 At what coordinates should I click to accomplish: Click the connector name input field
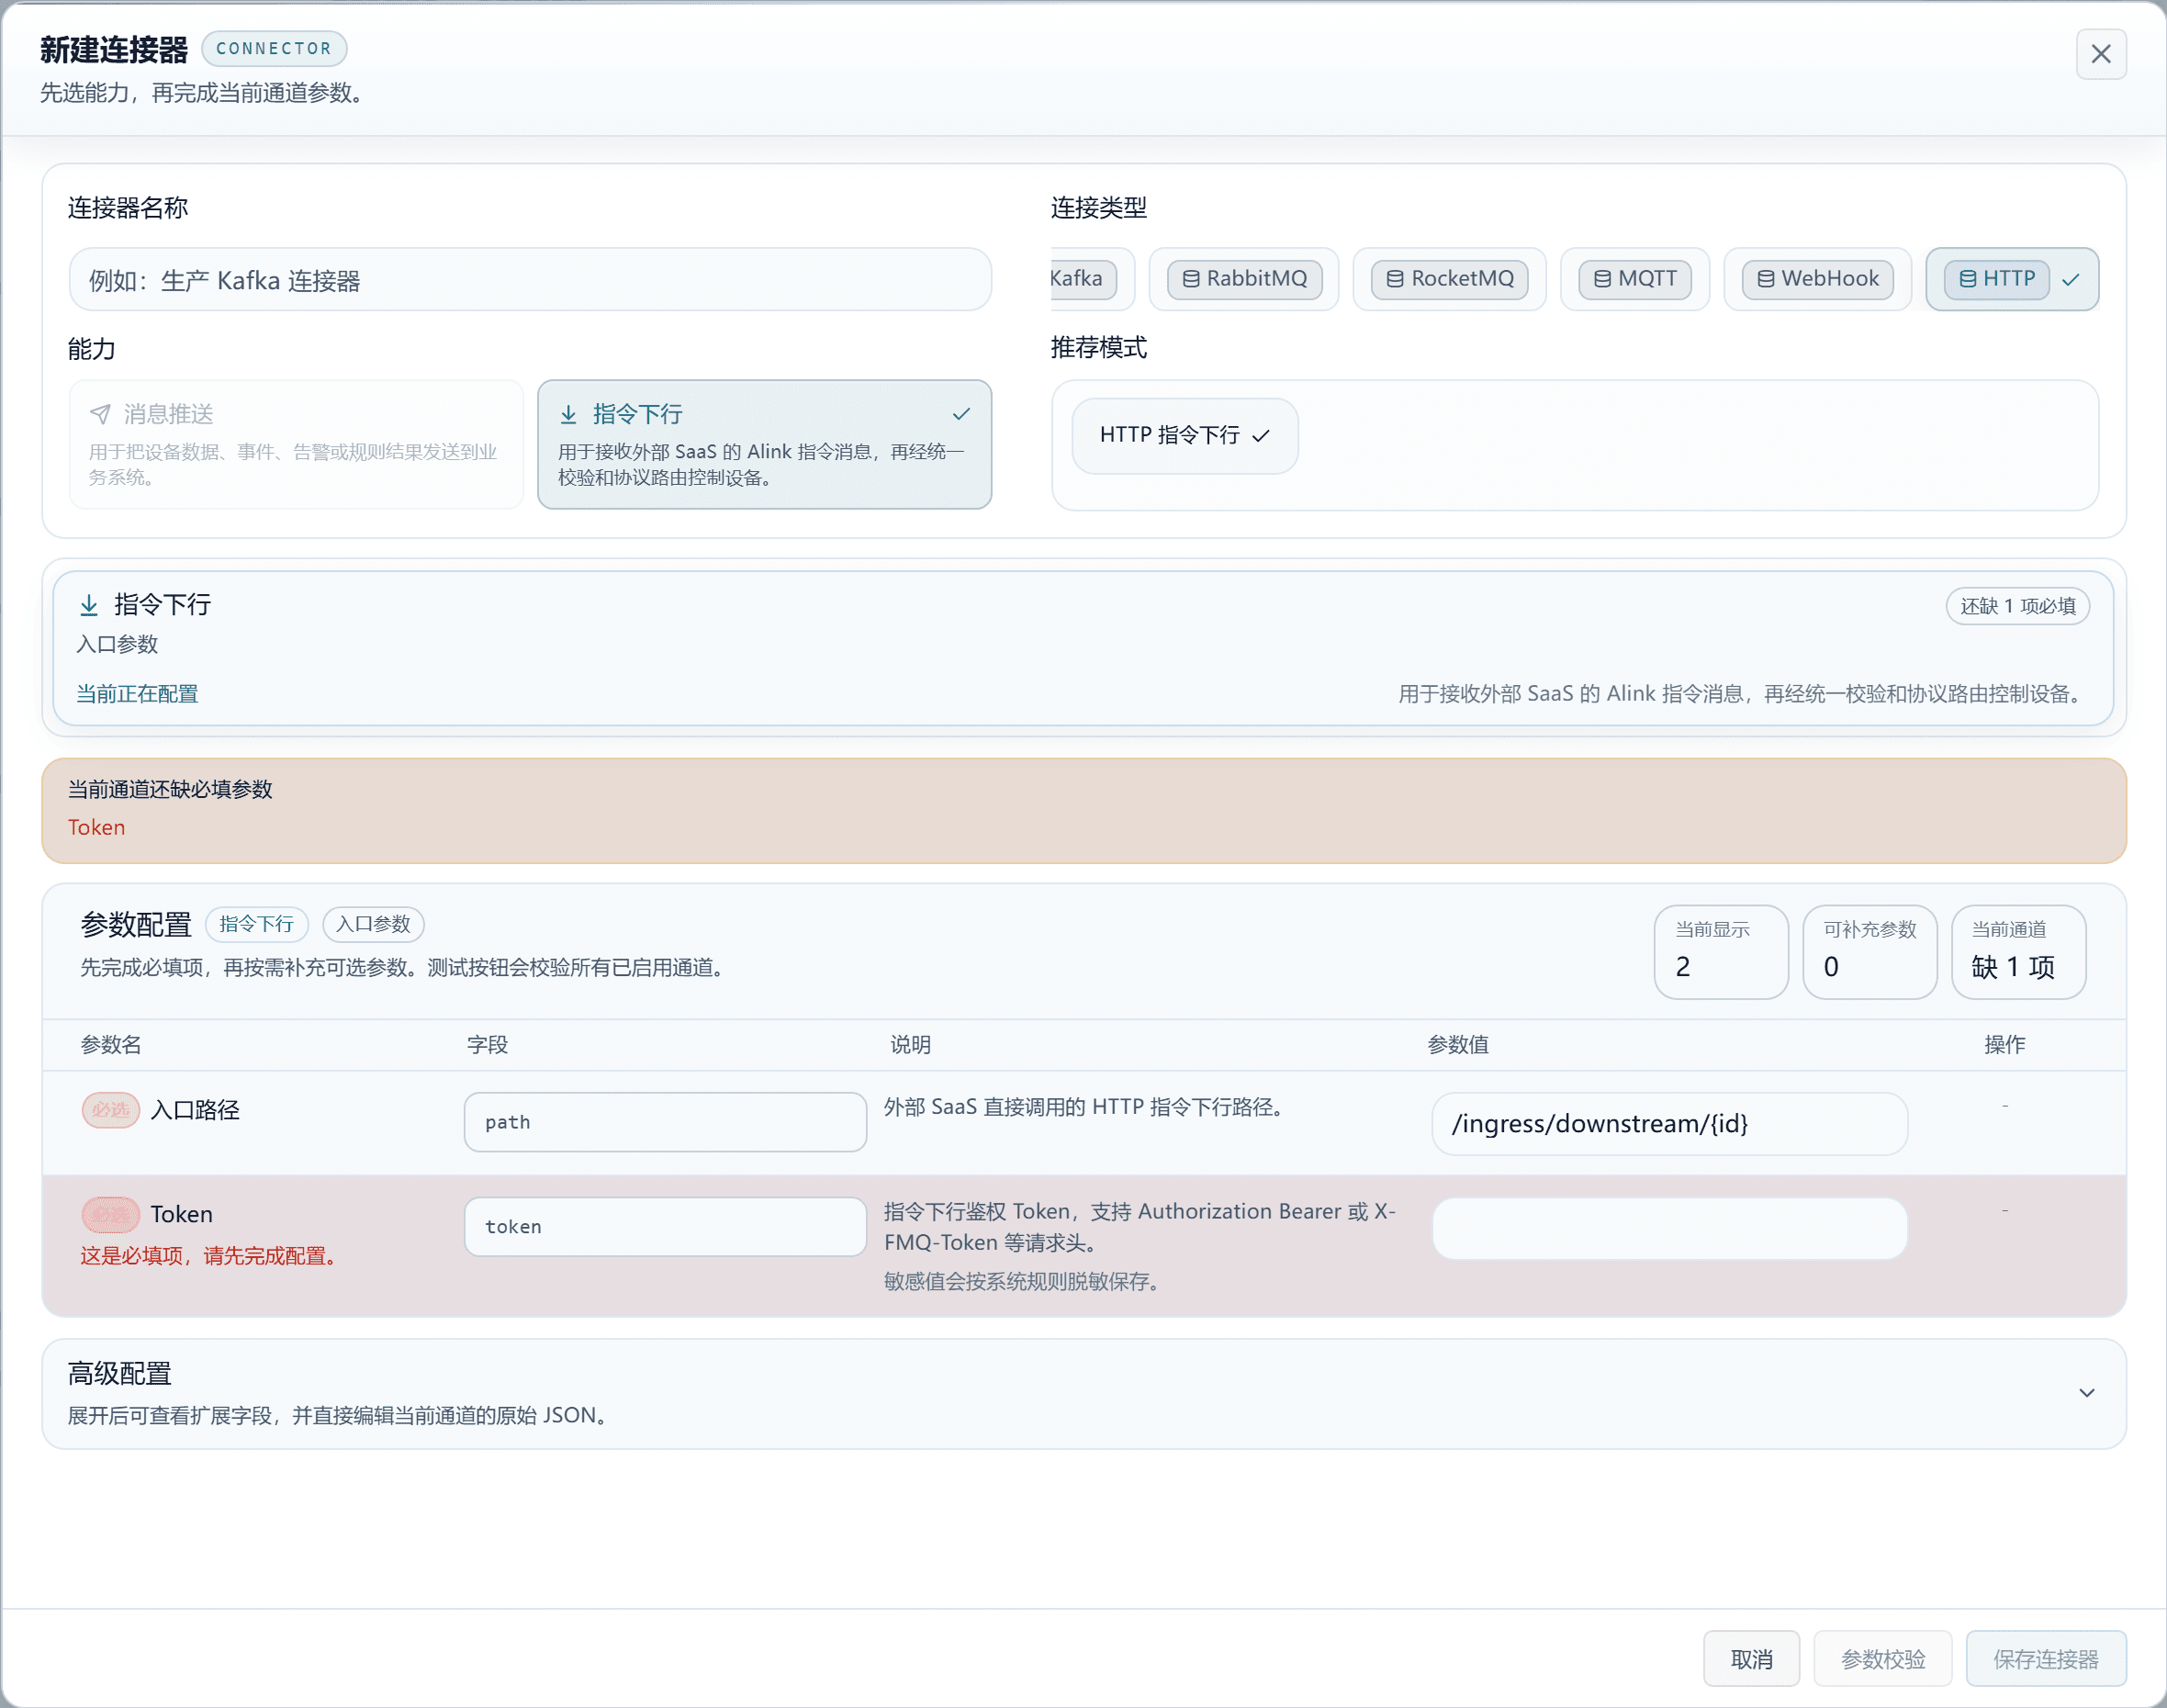coord(530,279)
